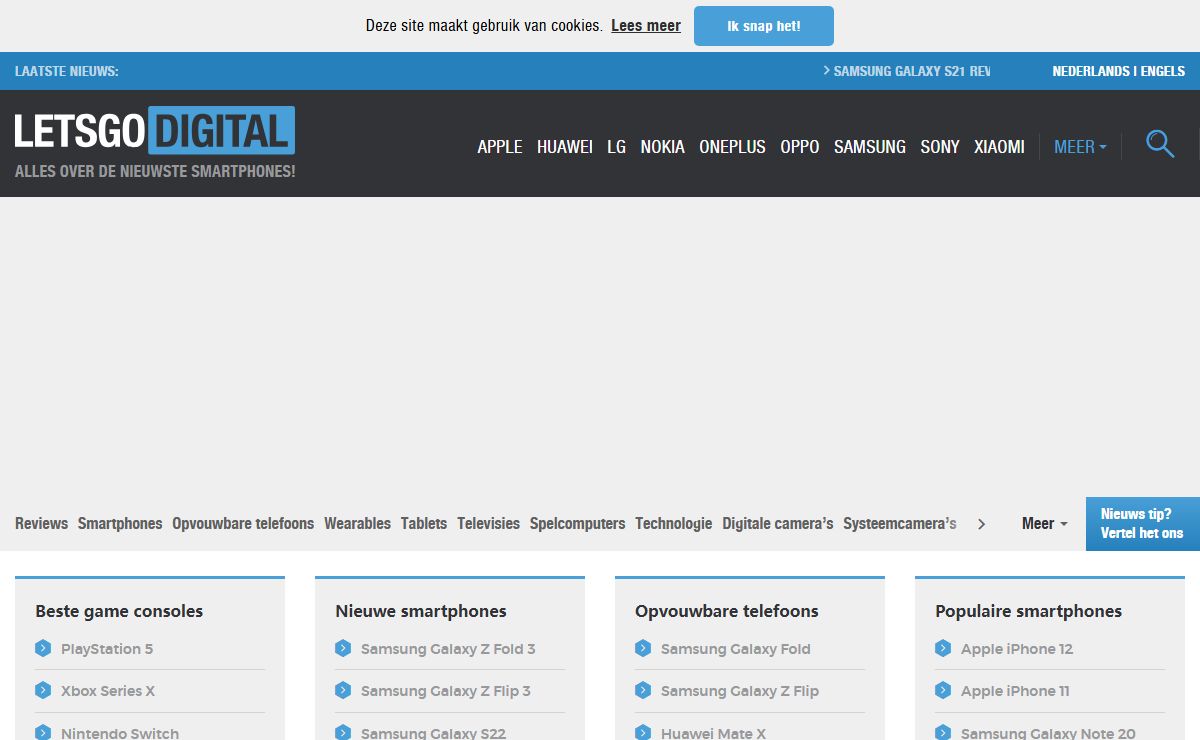Viewport: 1200px width, 740px height.
Task: Select NOKIA in the brand navigation
Action: point(662,147)
